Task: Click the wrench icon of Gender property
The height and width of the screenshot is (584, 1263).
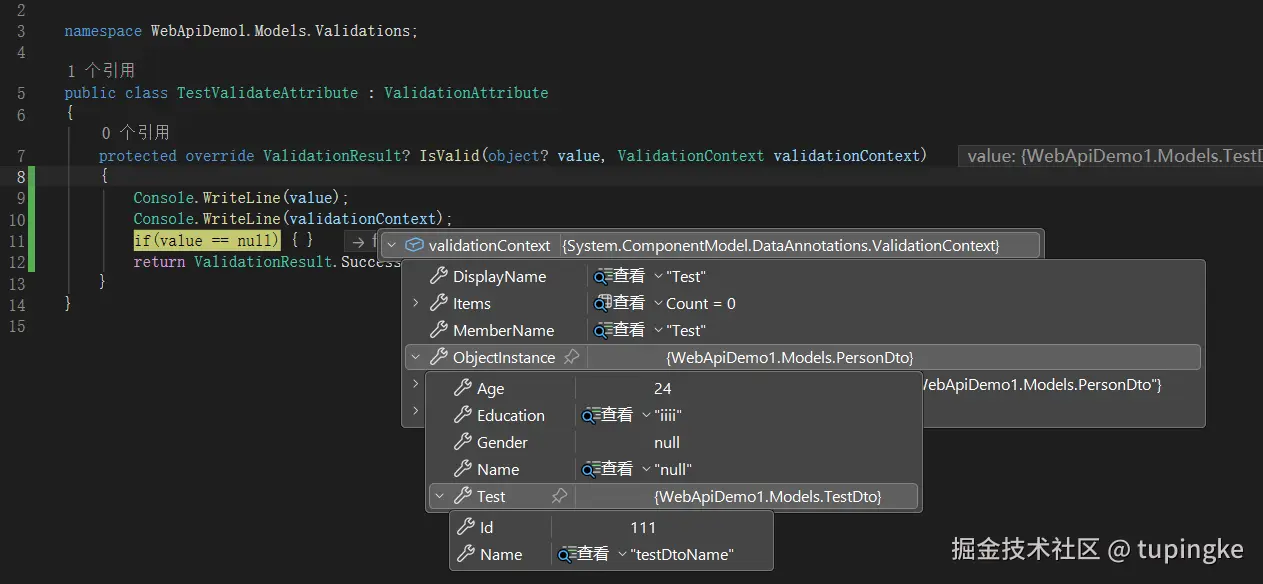Action: click(x=462, y=442)
